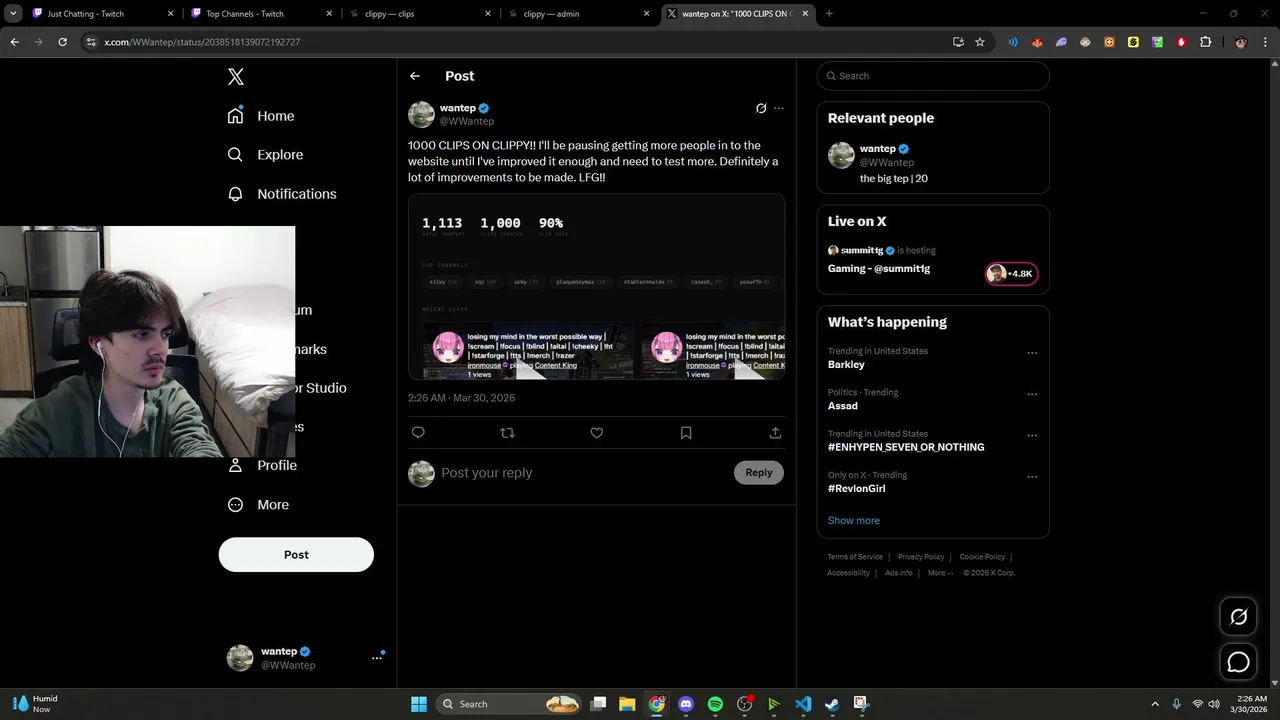Open the Extensions puzzle icon

(1205, 42)
